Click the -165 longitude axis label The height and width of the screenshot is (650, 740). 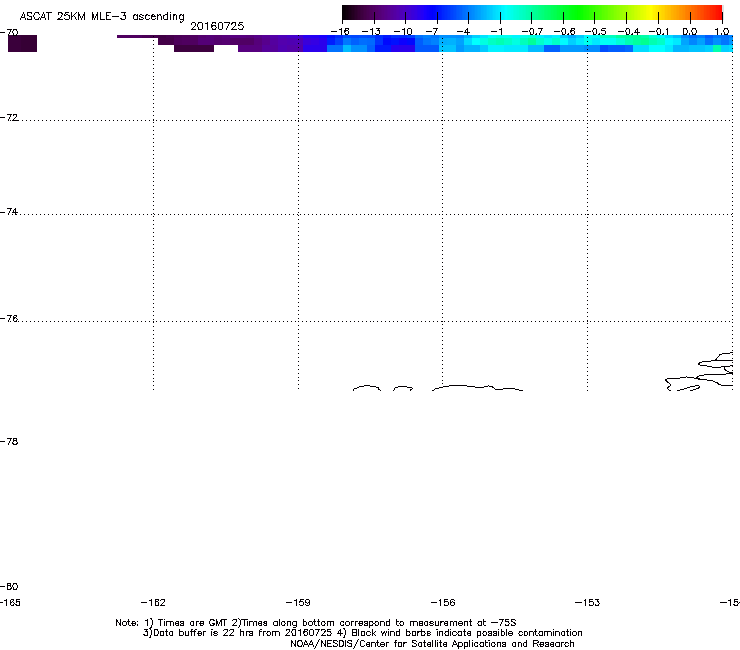click(10, 602)
